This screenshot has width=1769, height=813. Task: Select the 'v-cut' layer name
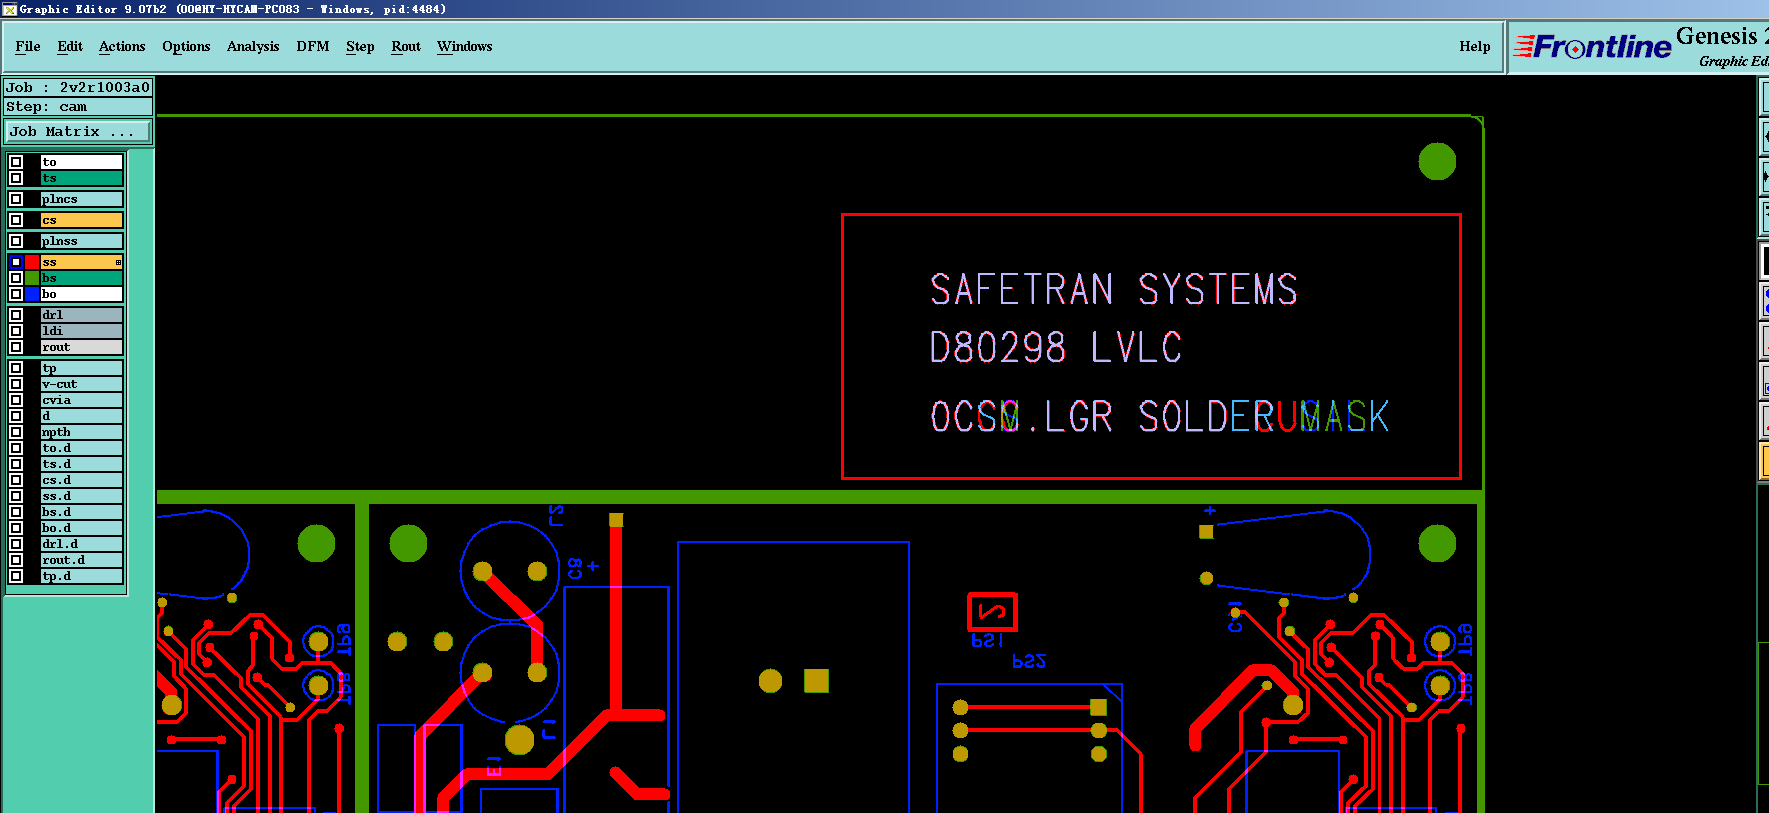point(81,384)
